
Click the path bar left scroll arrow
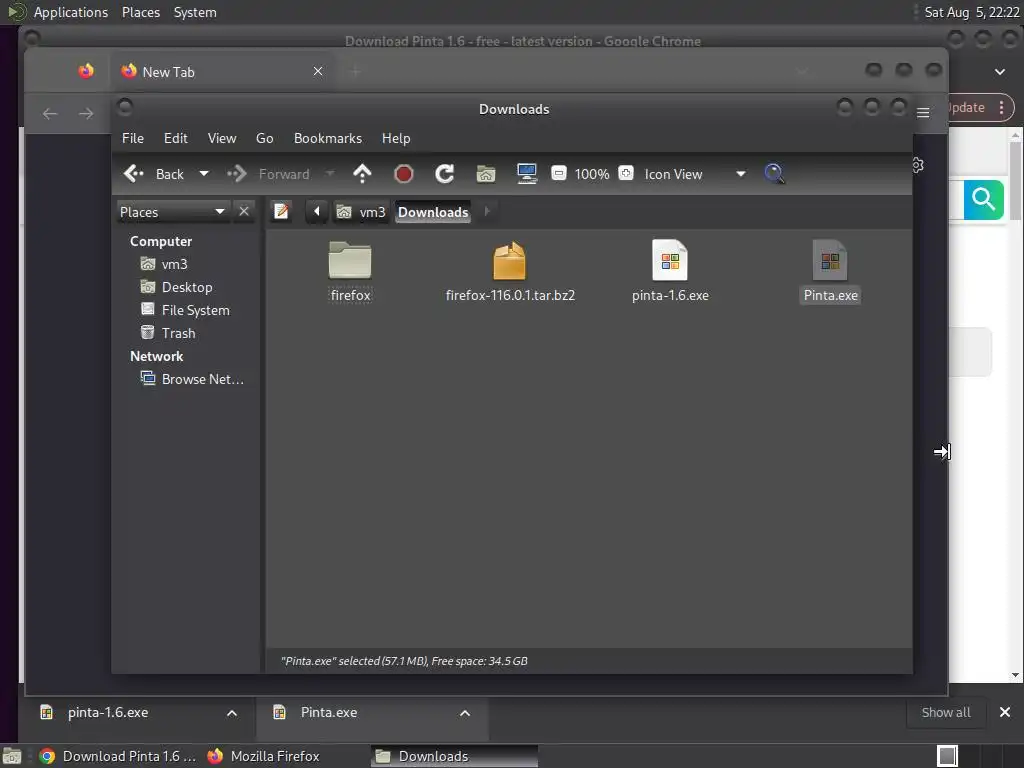(316, 212)
